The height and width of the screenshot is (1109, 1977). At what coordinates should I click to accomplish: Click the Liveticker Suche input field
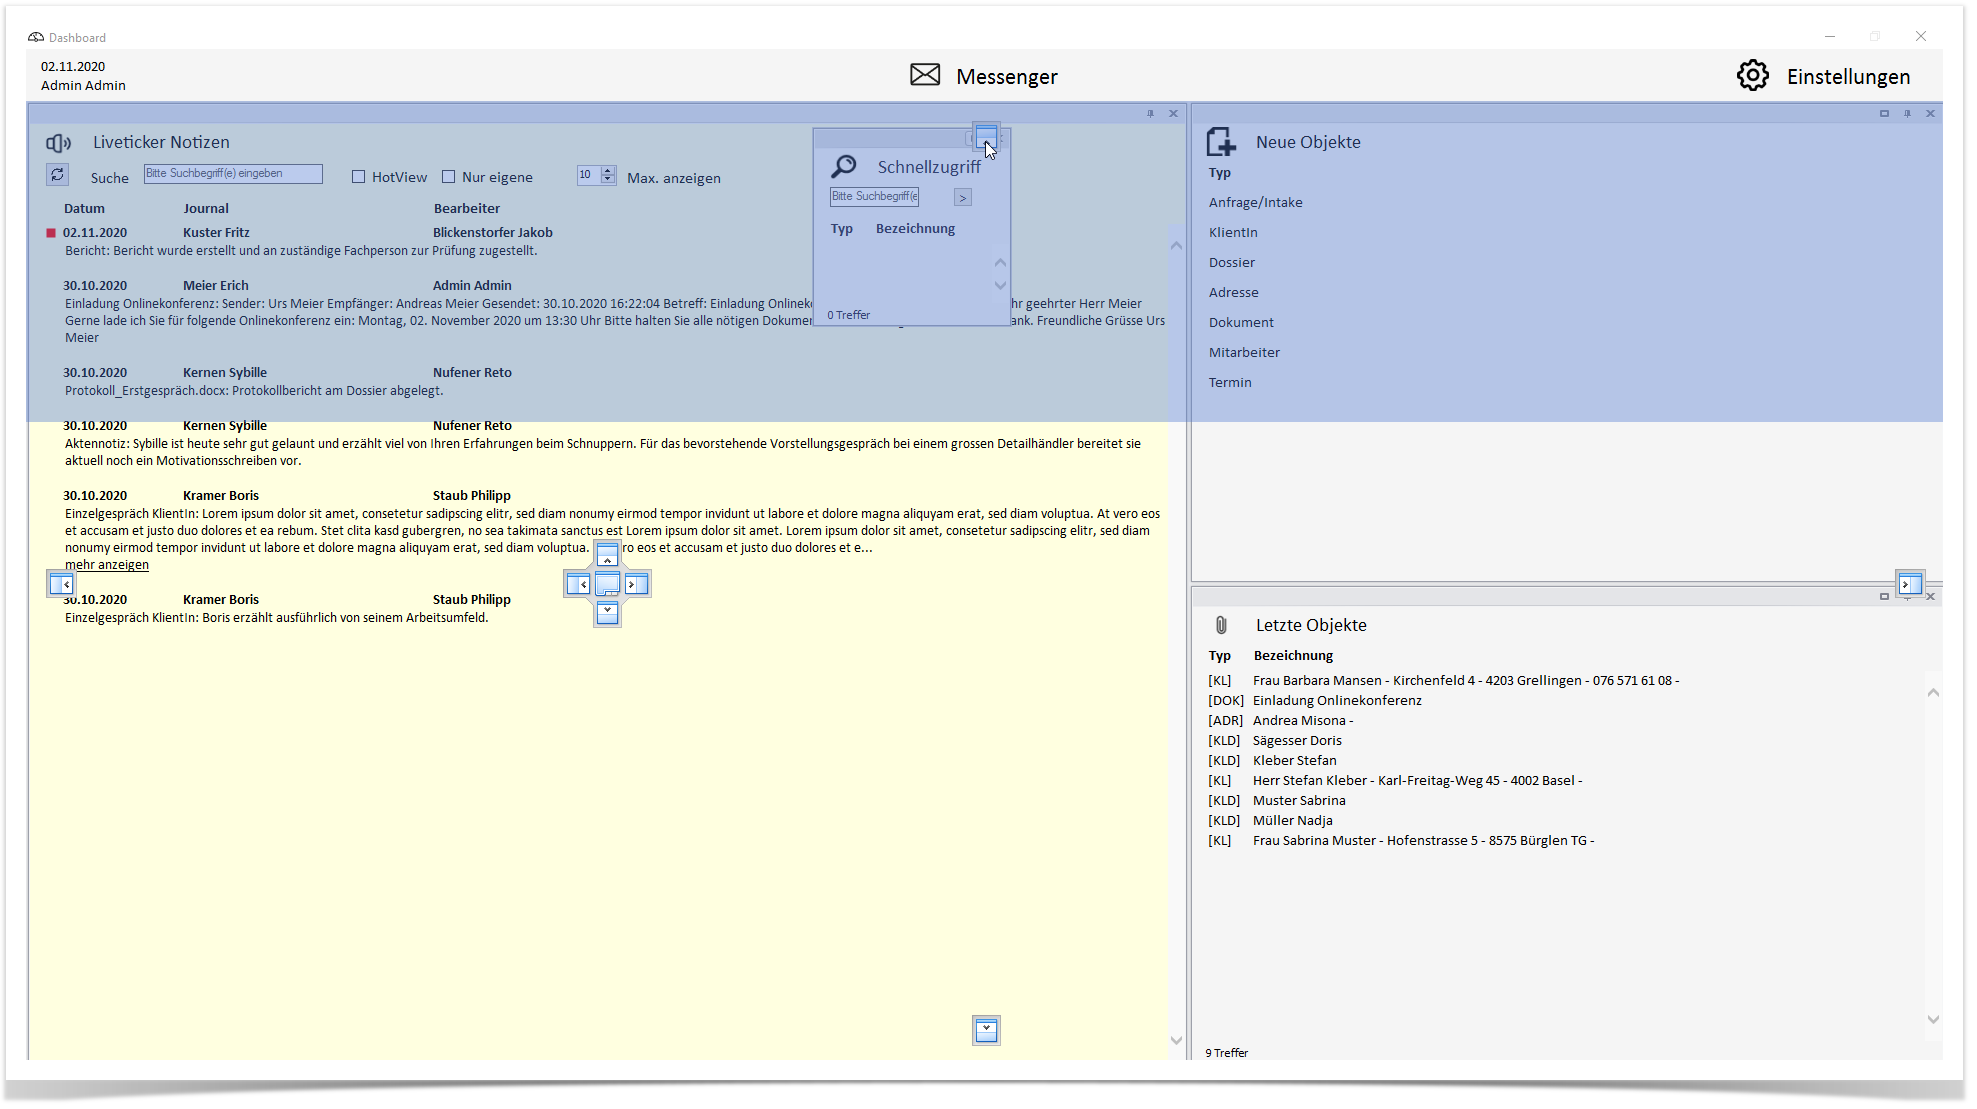pos(233,174)
